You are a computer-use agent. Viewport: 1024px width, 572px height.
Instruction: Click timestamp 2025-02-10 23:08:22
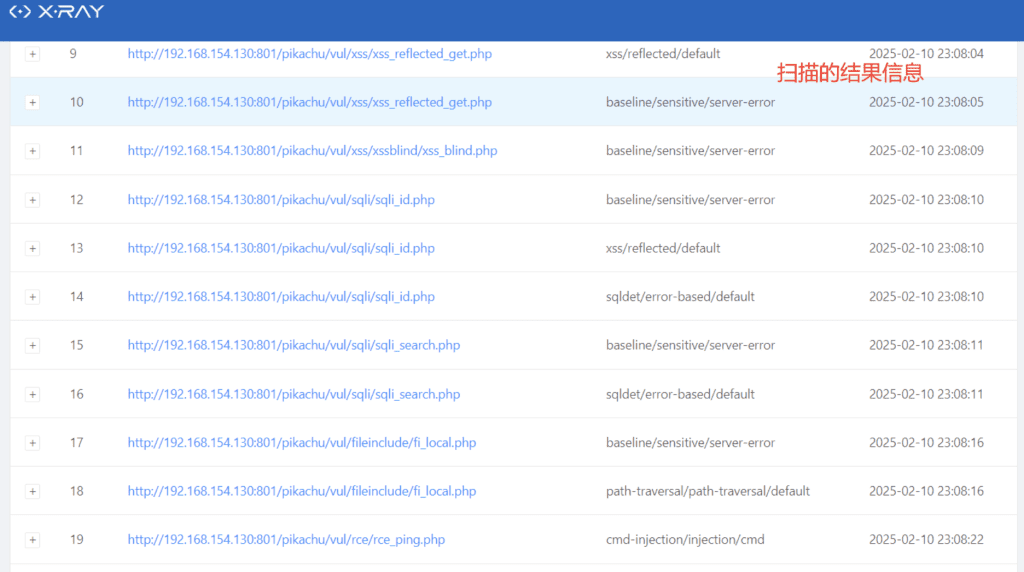[926, 539]
